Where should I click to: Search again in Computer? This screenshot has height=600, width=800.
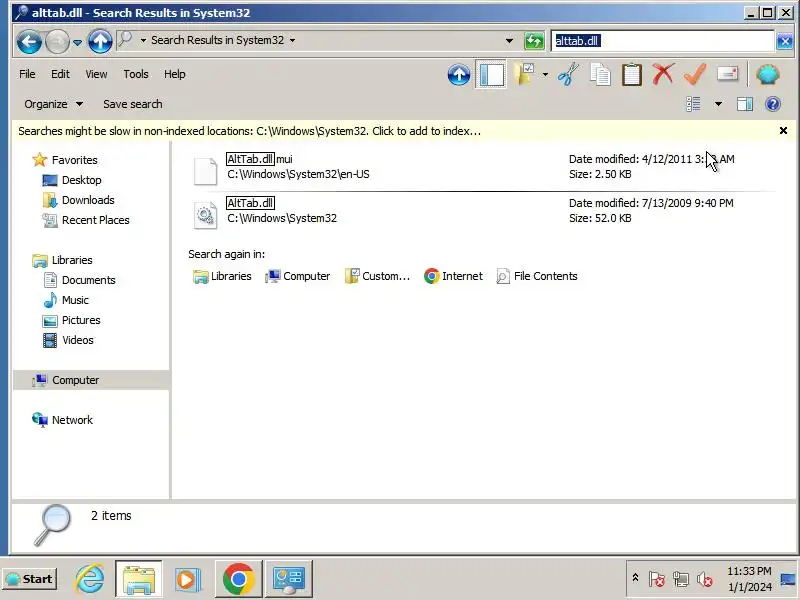click(x=297, y=276)
